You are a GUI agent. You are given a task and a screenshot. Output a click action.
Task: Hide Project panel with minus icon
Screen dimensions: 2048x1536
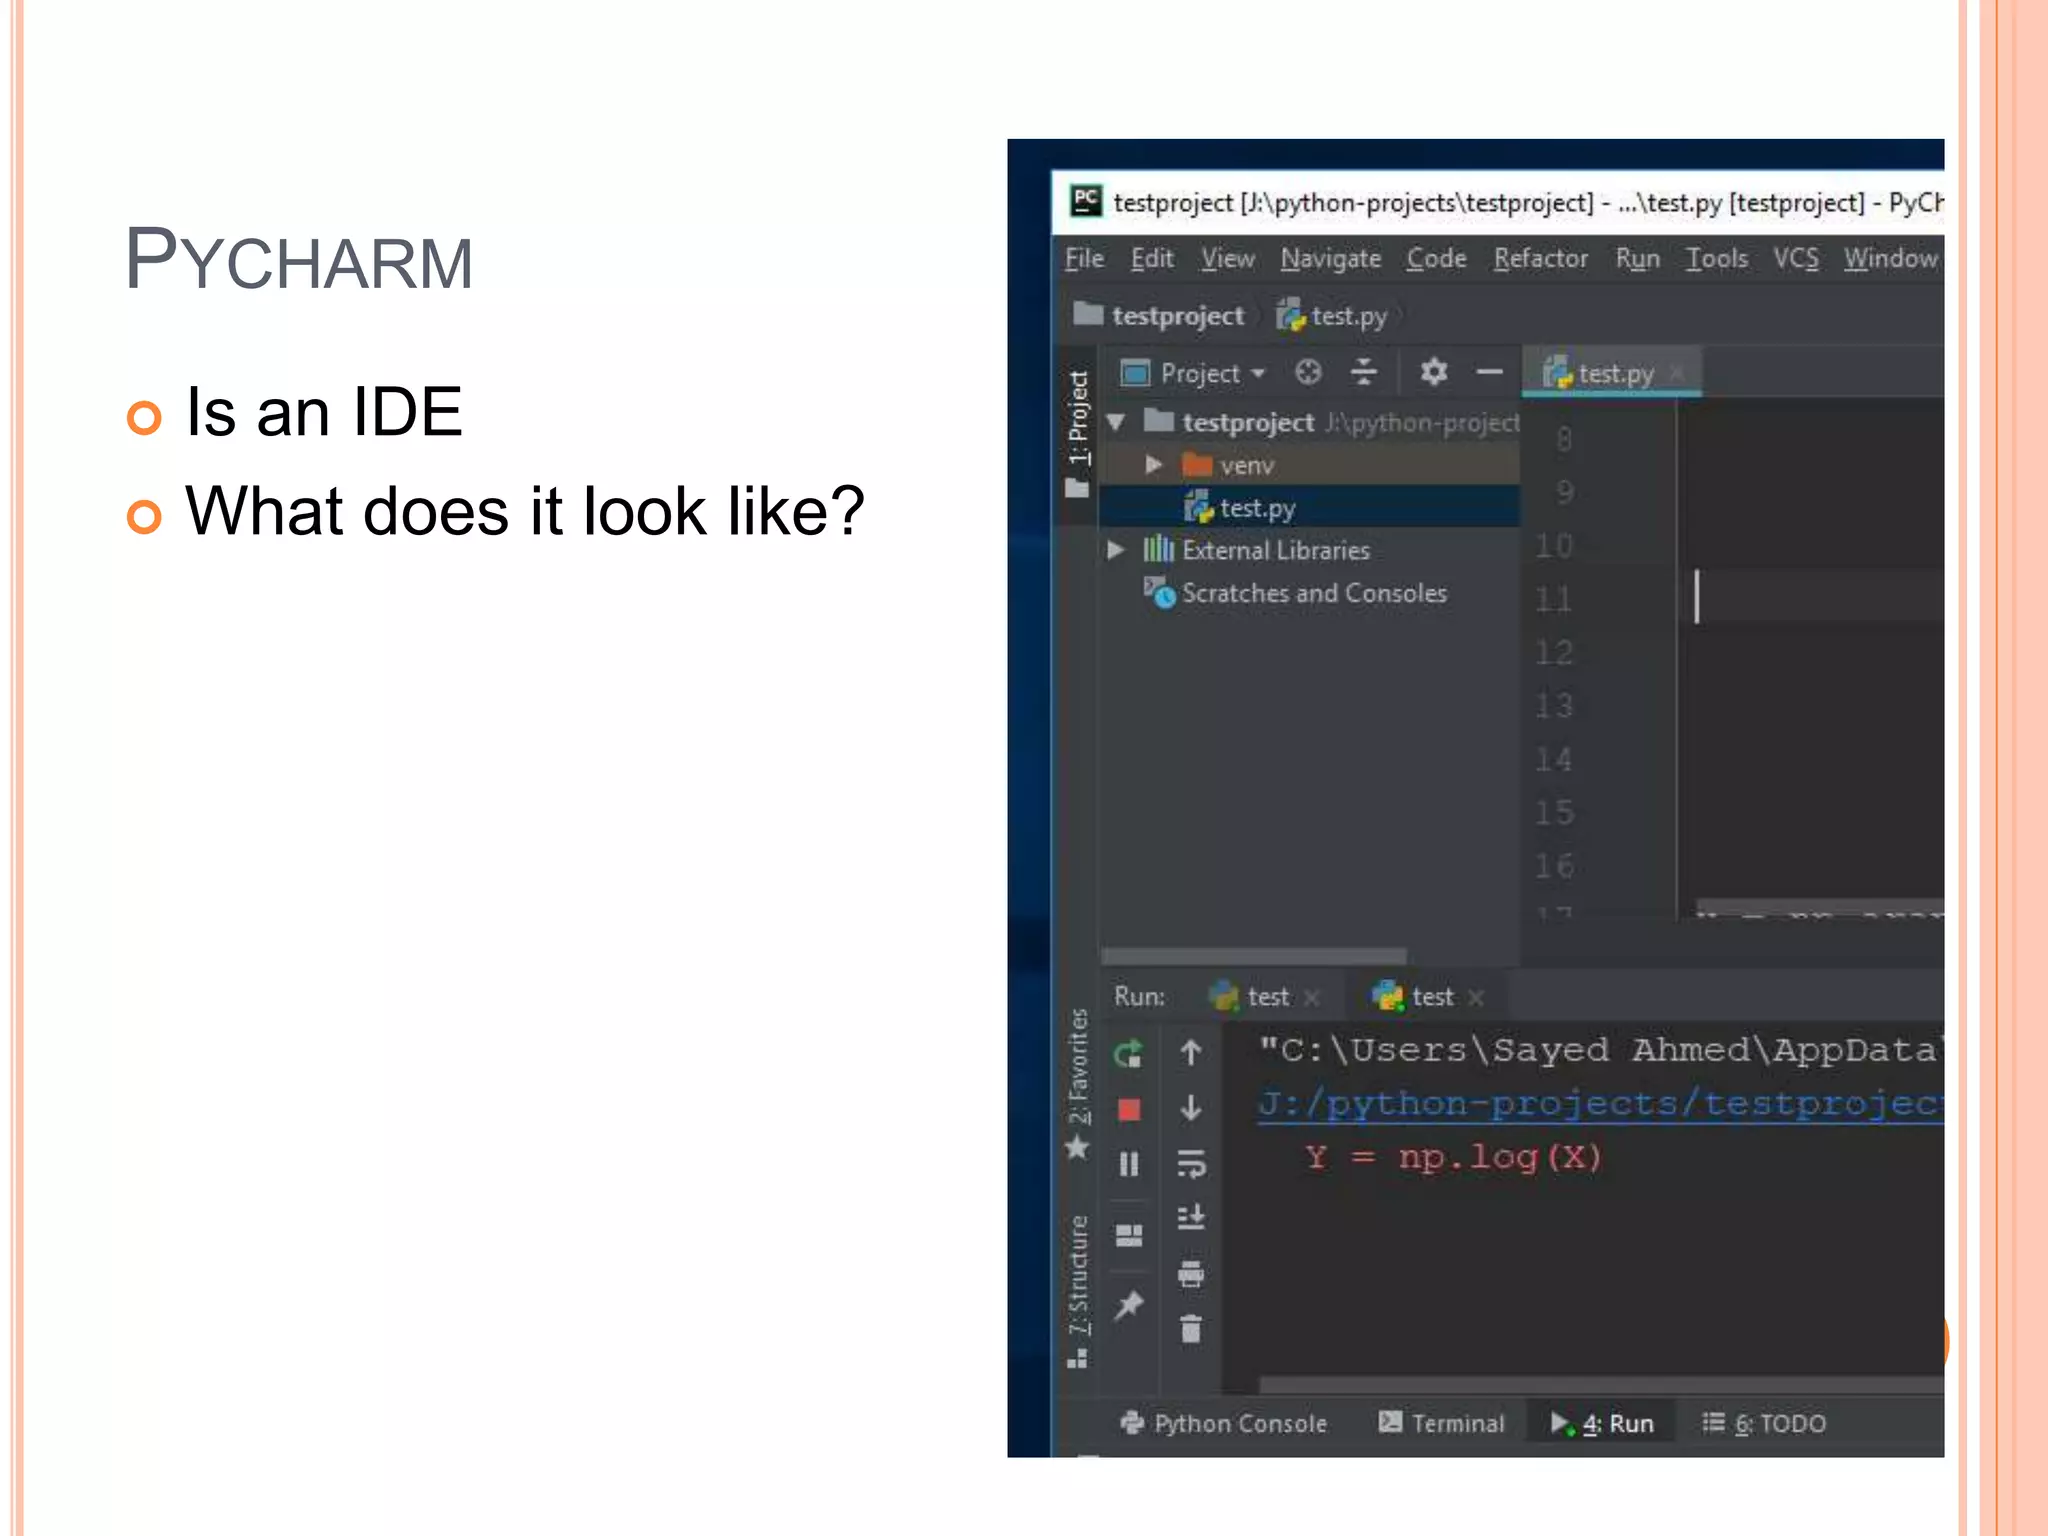point(1489,373)
